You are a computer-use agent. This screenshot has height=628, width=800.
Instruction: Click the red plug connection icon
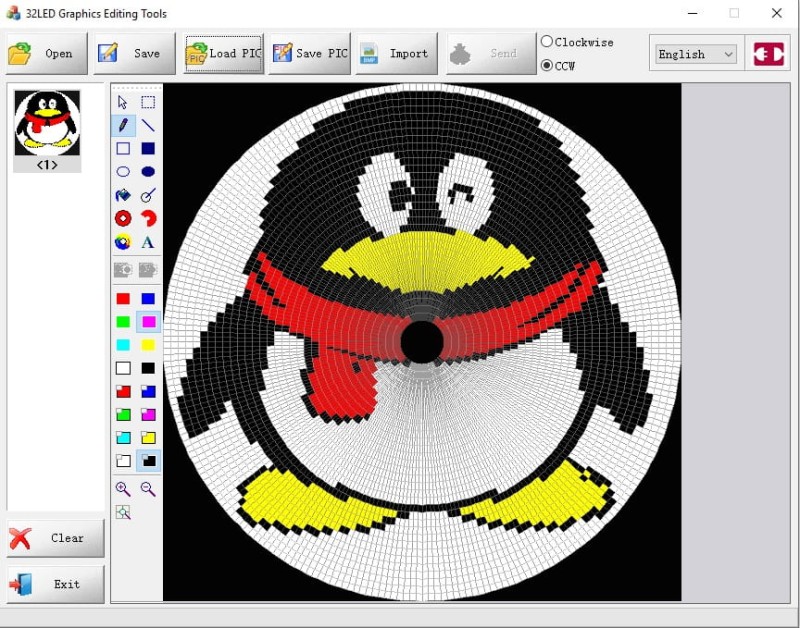(x=768, y=54)
